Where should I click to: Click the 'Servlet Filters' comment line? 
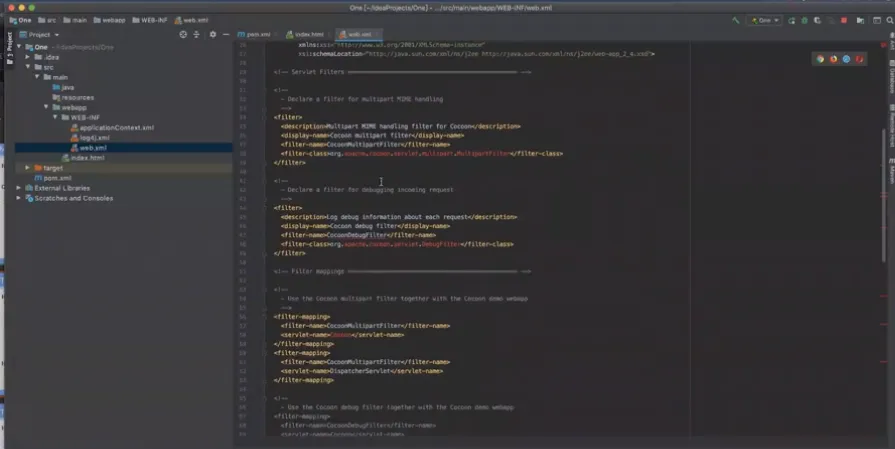tap(402, 72)
